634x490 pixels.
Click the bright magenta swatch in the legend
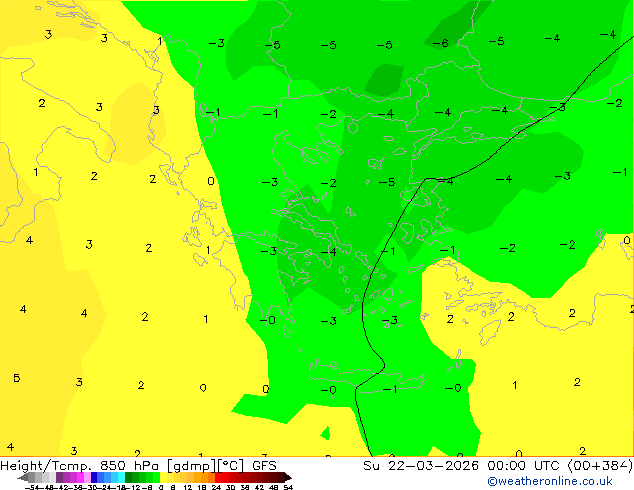click(x=80, y=478)
